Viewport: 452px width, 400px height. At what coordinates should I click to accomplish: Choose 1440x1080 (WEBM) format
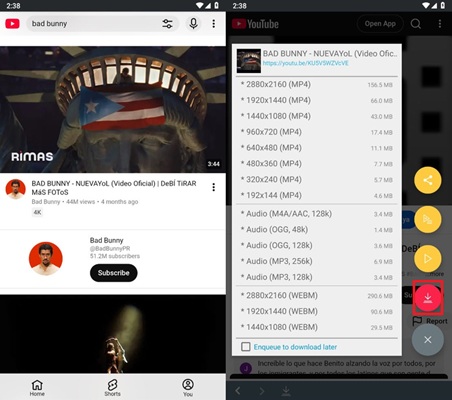(317, 327)
